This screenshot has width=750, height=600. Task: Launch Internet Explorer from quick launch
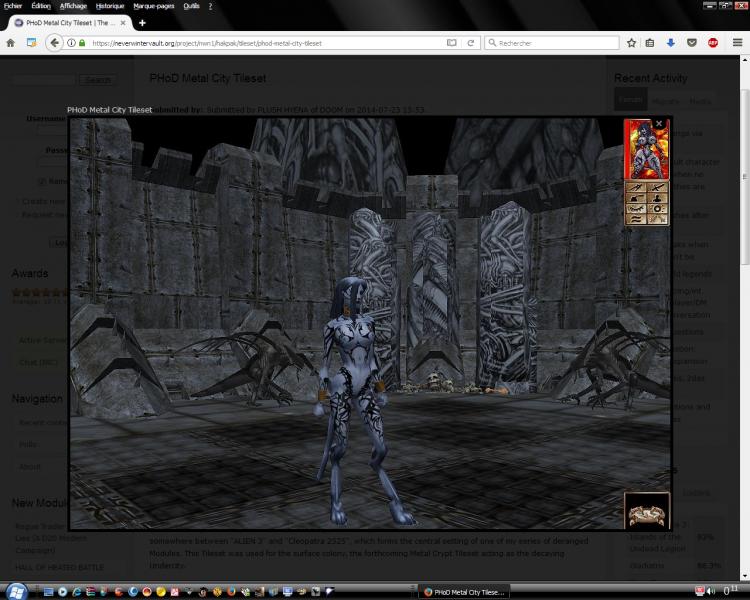click(76, 592)
